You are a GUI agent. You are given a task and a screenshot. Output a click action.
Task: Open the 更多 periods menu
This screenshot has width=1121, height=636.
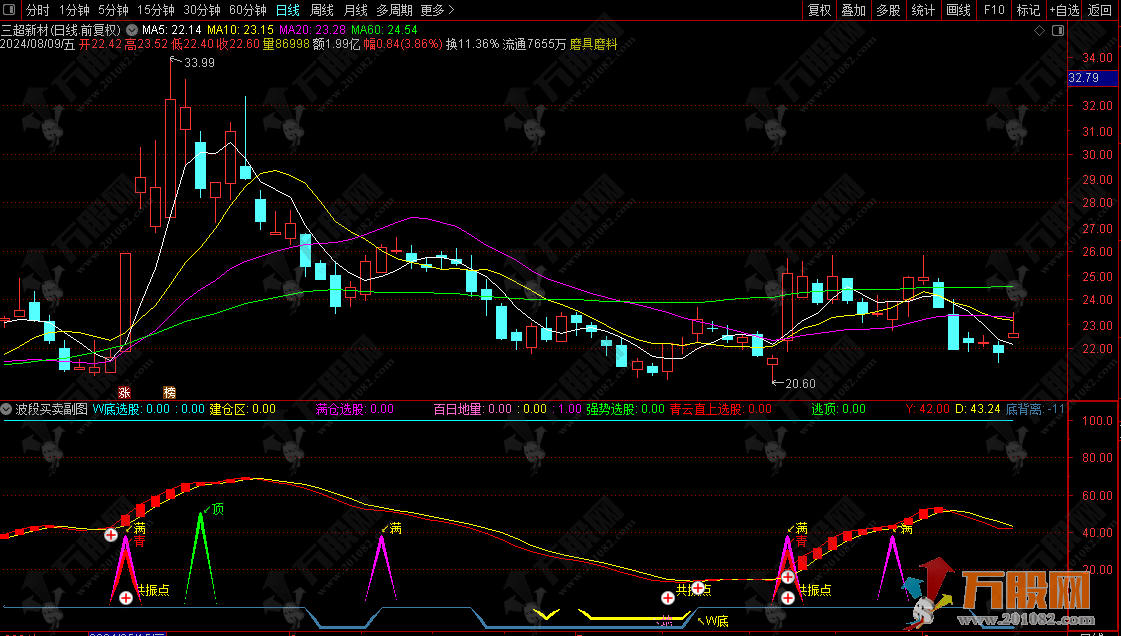pos(437,10)
